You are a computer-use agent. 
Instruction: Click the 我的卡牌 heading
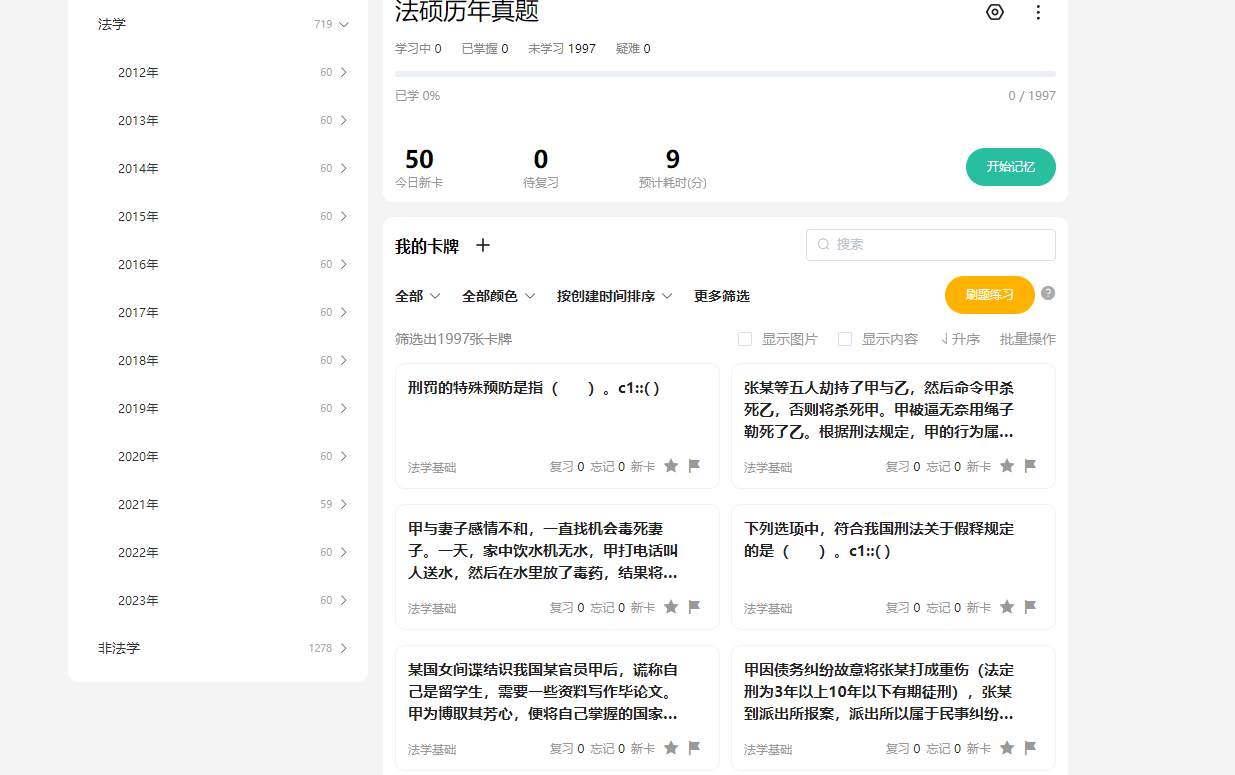(x=427, y=246)
